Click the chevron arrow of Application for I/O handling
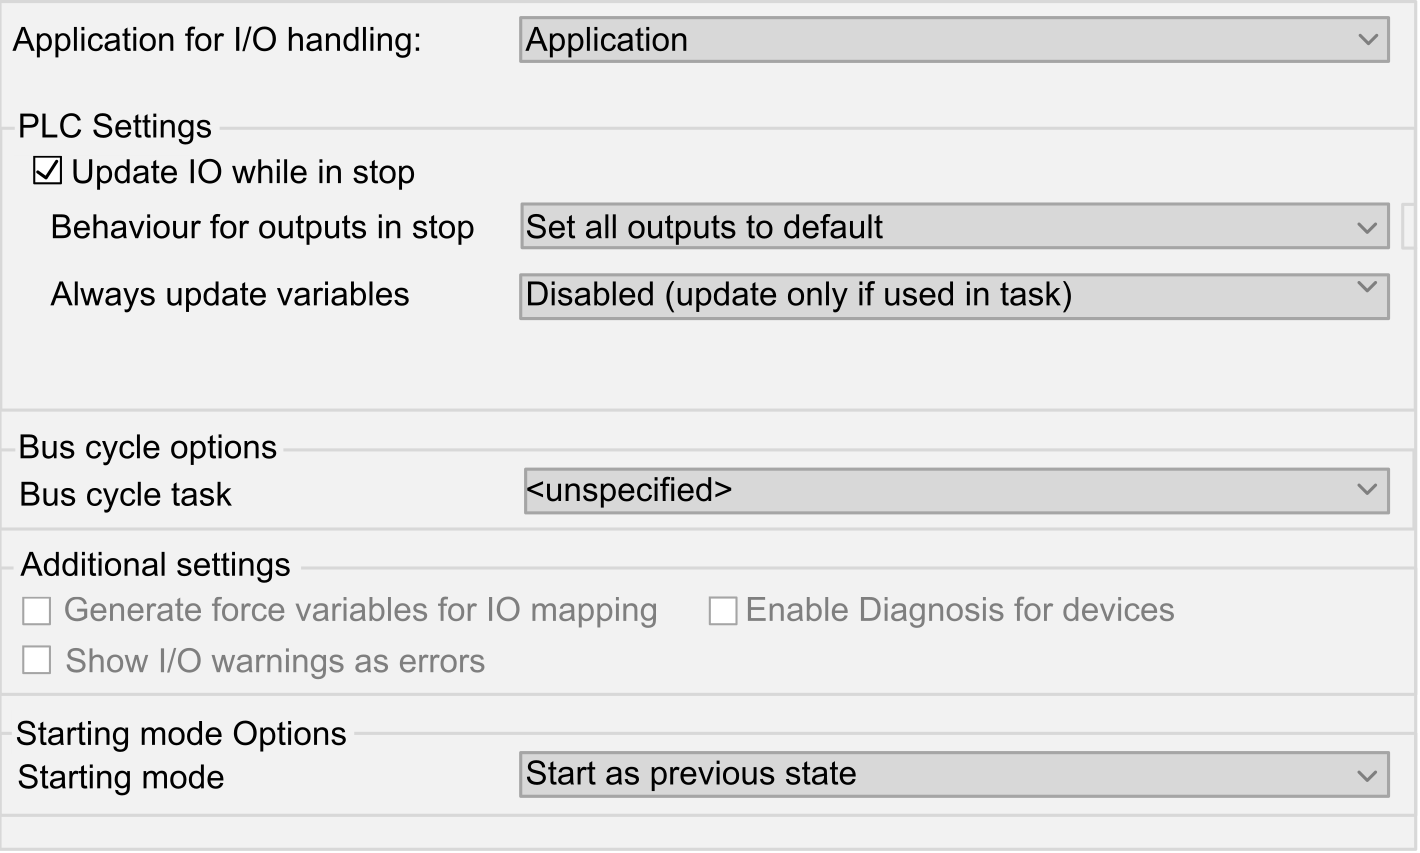The image size is (1420, 853). [x=1367, y=40]
